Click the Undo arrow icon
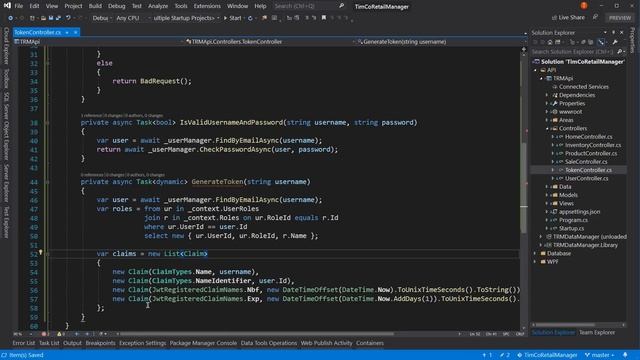This screenshot has width=640, height=360. [68, 18]
